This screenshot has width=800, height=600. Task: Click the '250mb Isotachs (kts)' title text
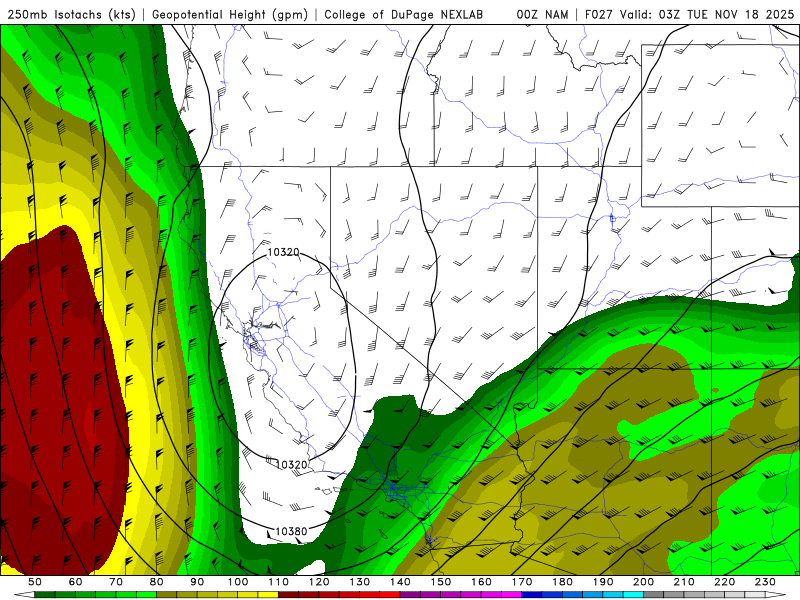click(x=71, y=15)
